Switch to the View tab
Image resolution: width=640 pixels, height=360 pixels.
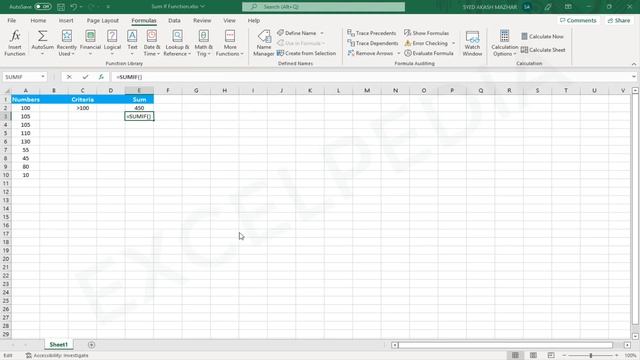click(229, 20)
